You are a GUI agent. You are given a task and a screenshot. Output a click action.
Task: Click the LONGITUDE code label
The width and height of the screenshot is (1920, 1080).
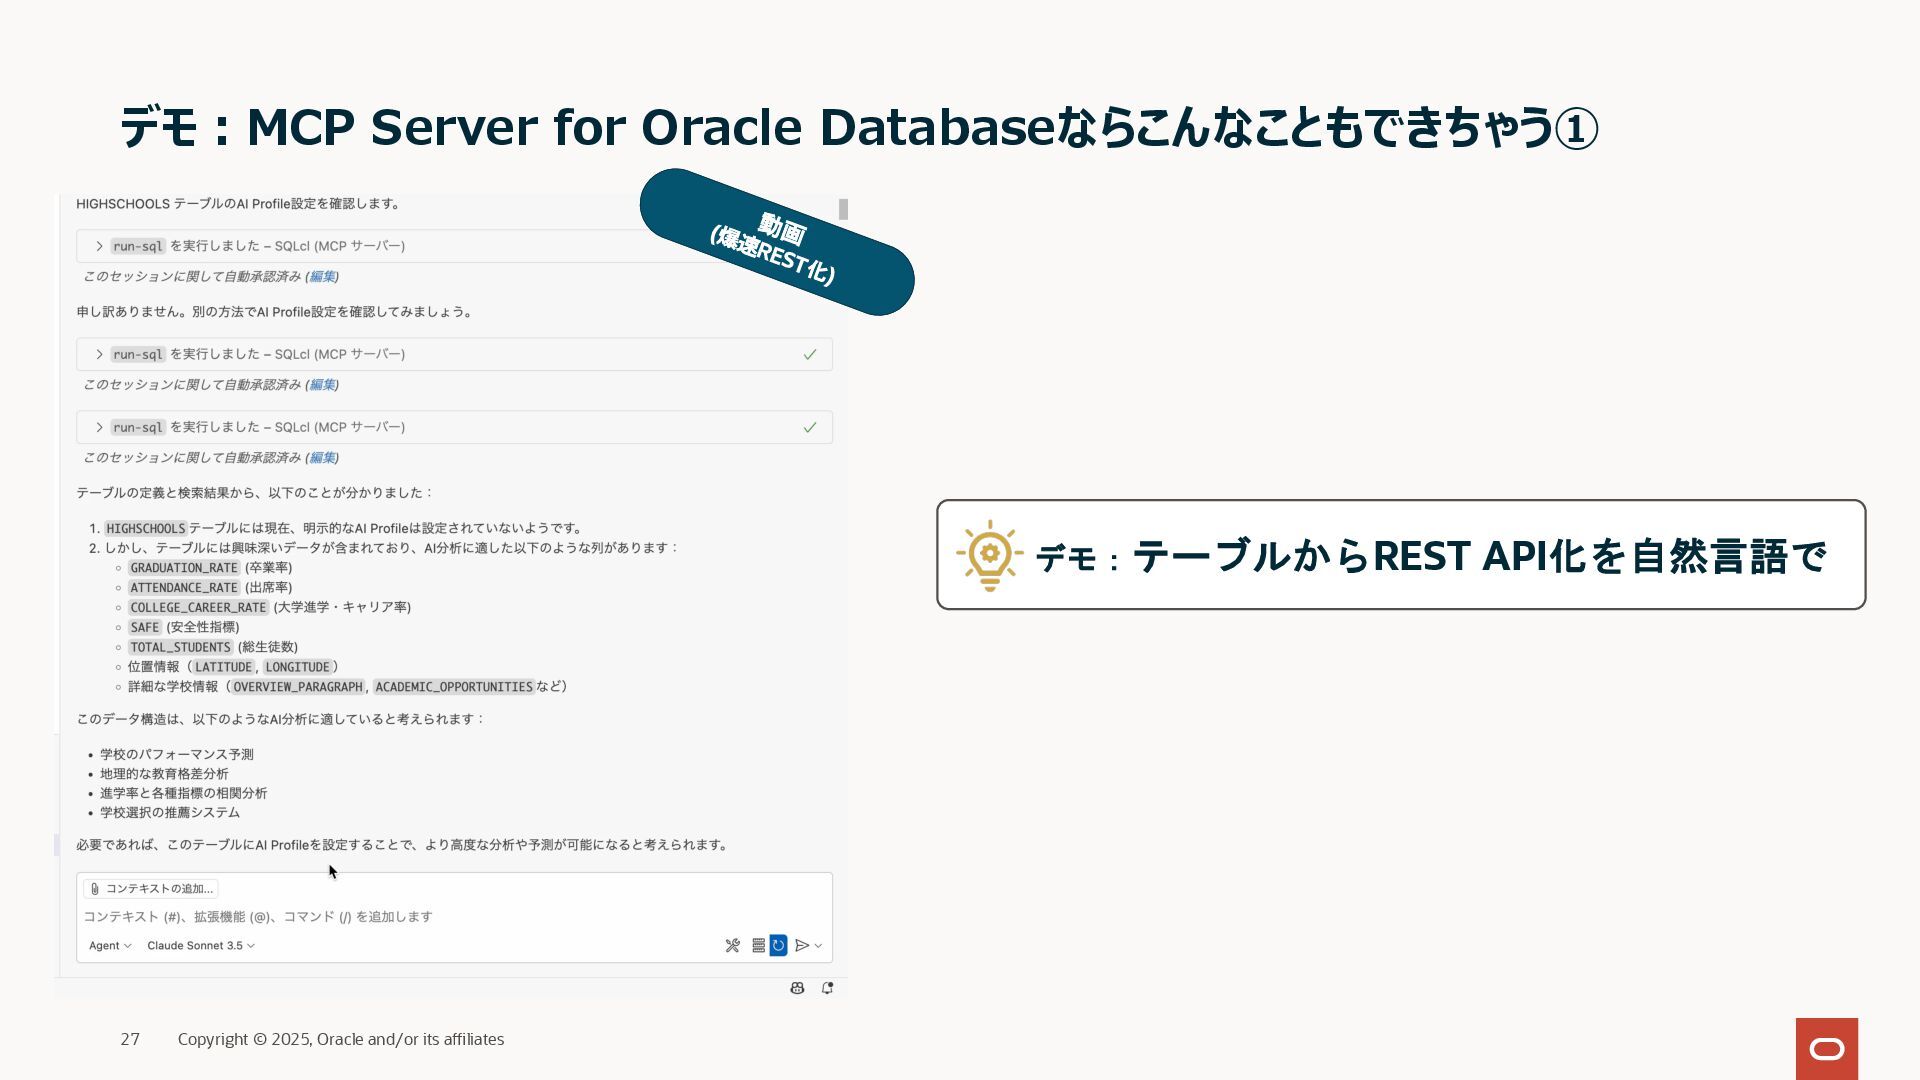[297, 667]
